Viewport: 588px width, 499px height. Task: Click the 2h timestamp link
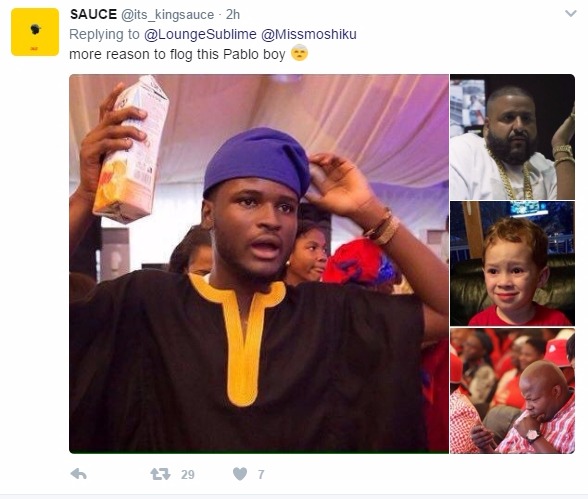click(232, 14)
